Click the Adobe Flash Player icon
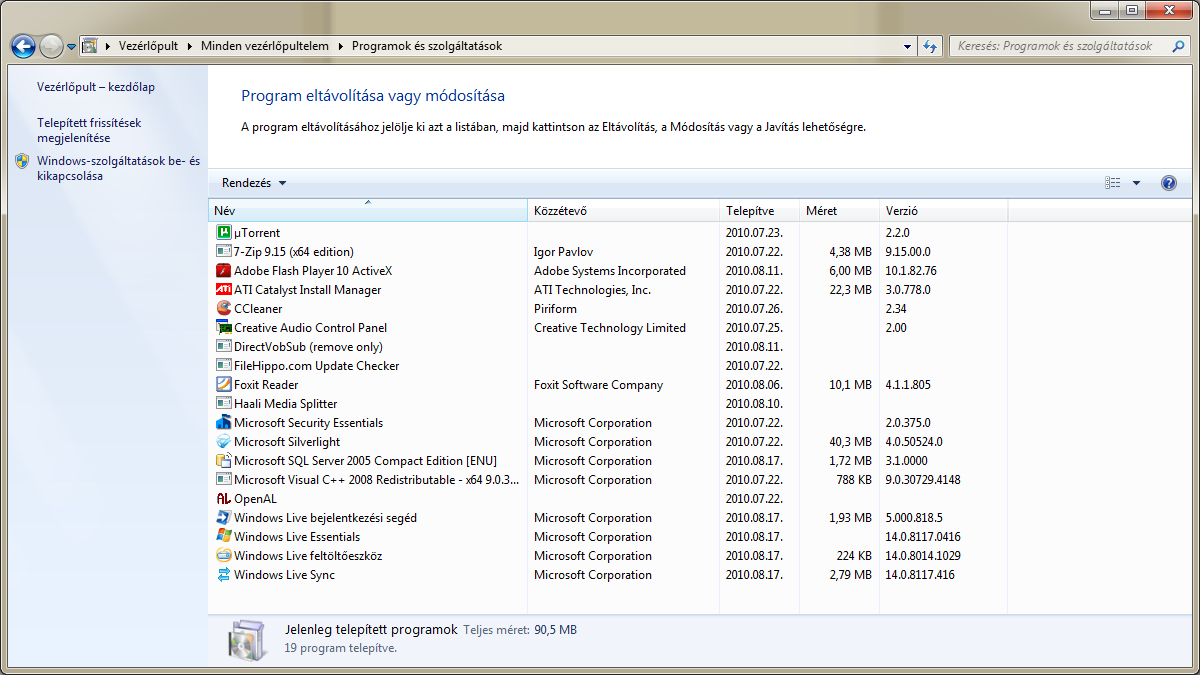Screen dimensions: 1200x675 224,271
